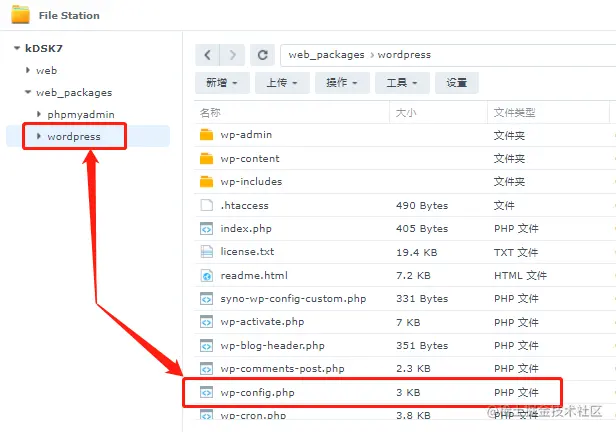The height and width of the screenshot is (432, 616).
Task: Refresh the folder listing with reload icon
Action: pos(262,55)
